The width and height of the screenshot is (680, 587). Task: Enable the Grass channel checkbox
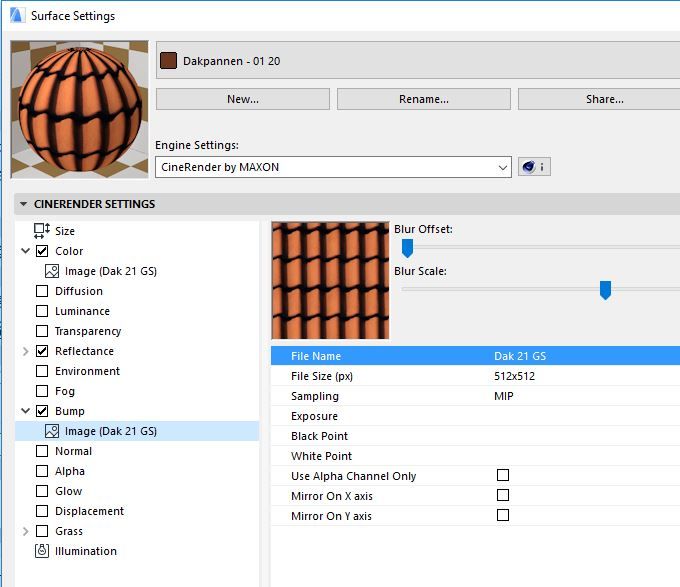point(42,531)
